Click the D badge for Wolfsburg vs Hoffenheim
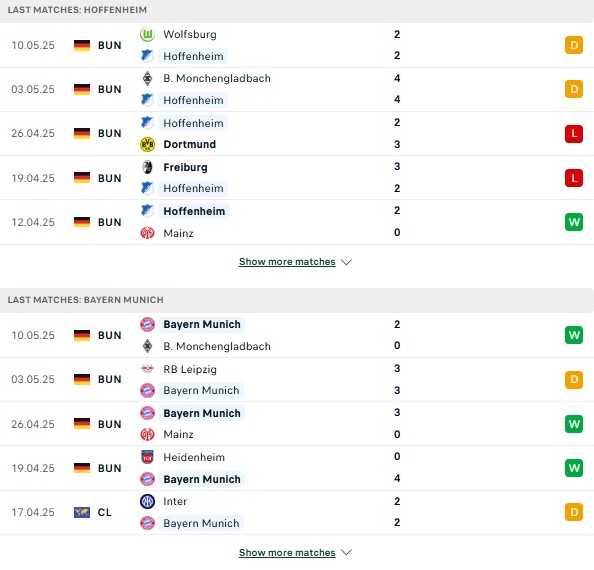Screen dimensions: 594x570 574,45
